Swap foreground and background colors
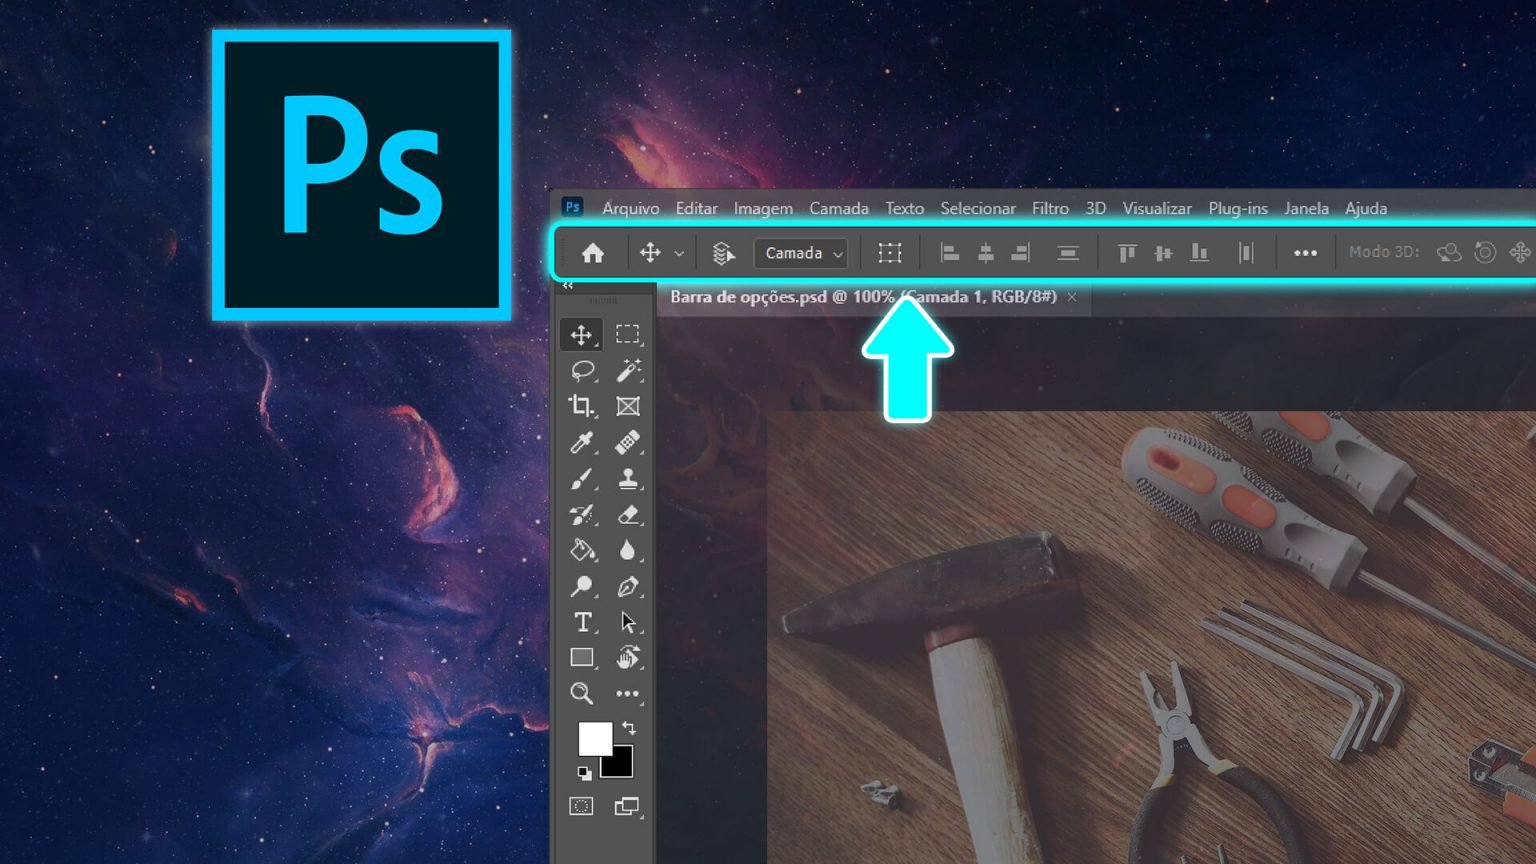The height and width of the screenshot is (864, 1536). click(629, 728)
